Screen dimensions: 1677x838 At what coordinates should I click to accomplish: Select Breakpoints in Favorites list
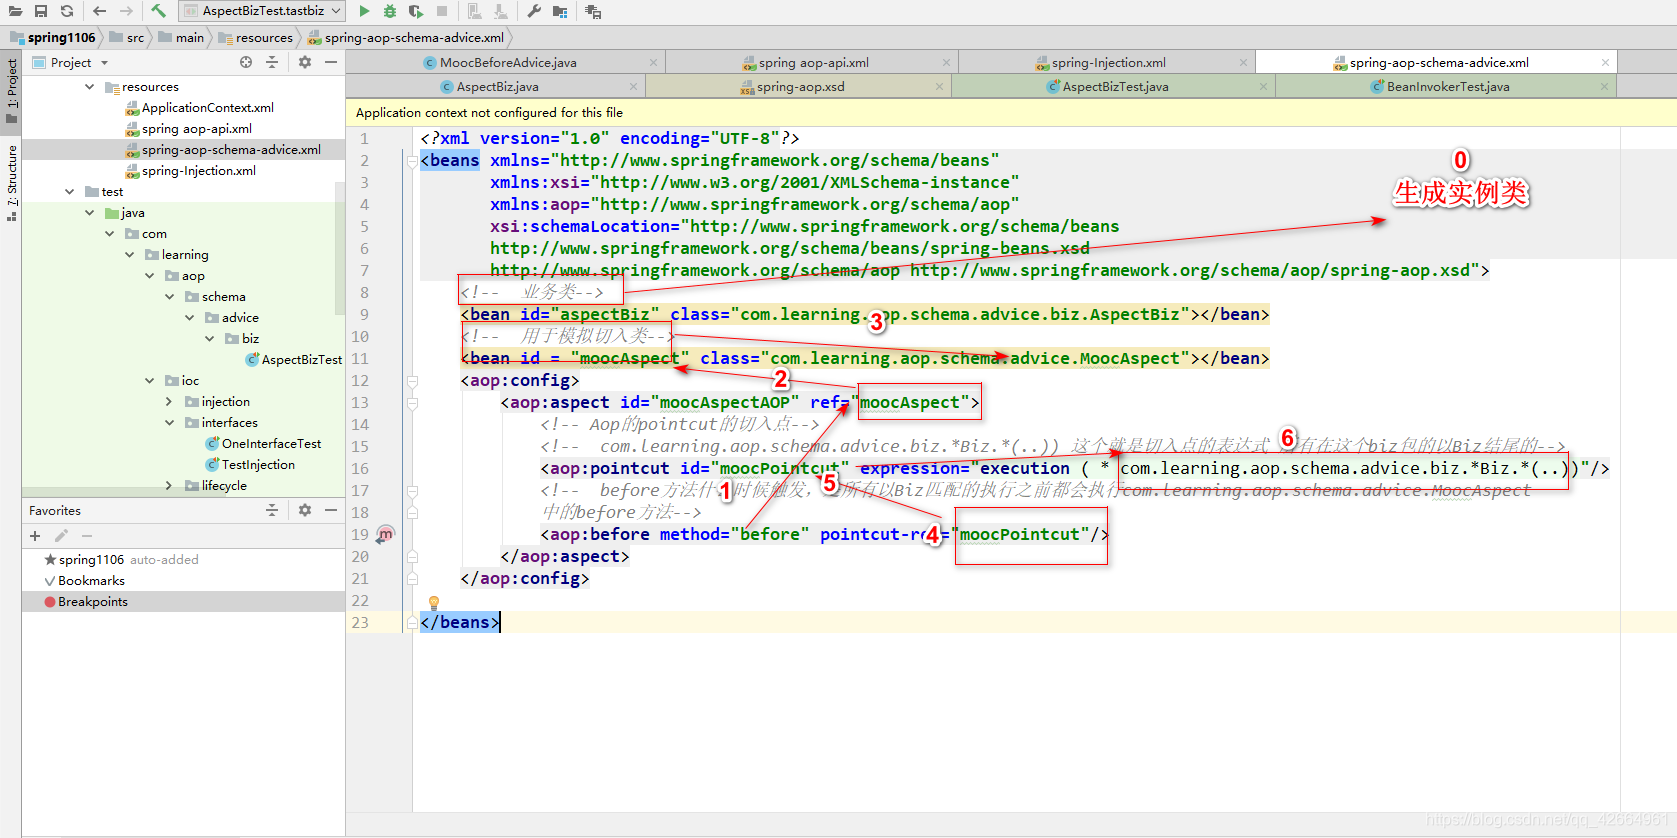tap(183, 602)
